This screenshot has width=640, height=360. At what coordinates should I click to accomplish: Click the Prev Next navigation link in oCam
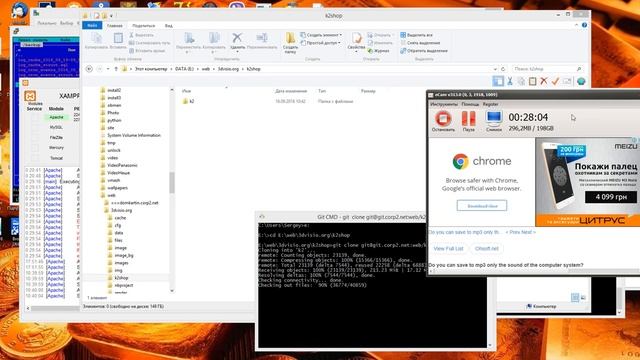point(520,232)
